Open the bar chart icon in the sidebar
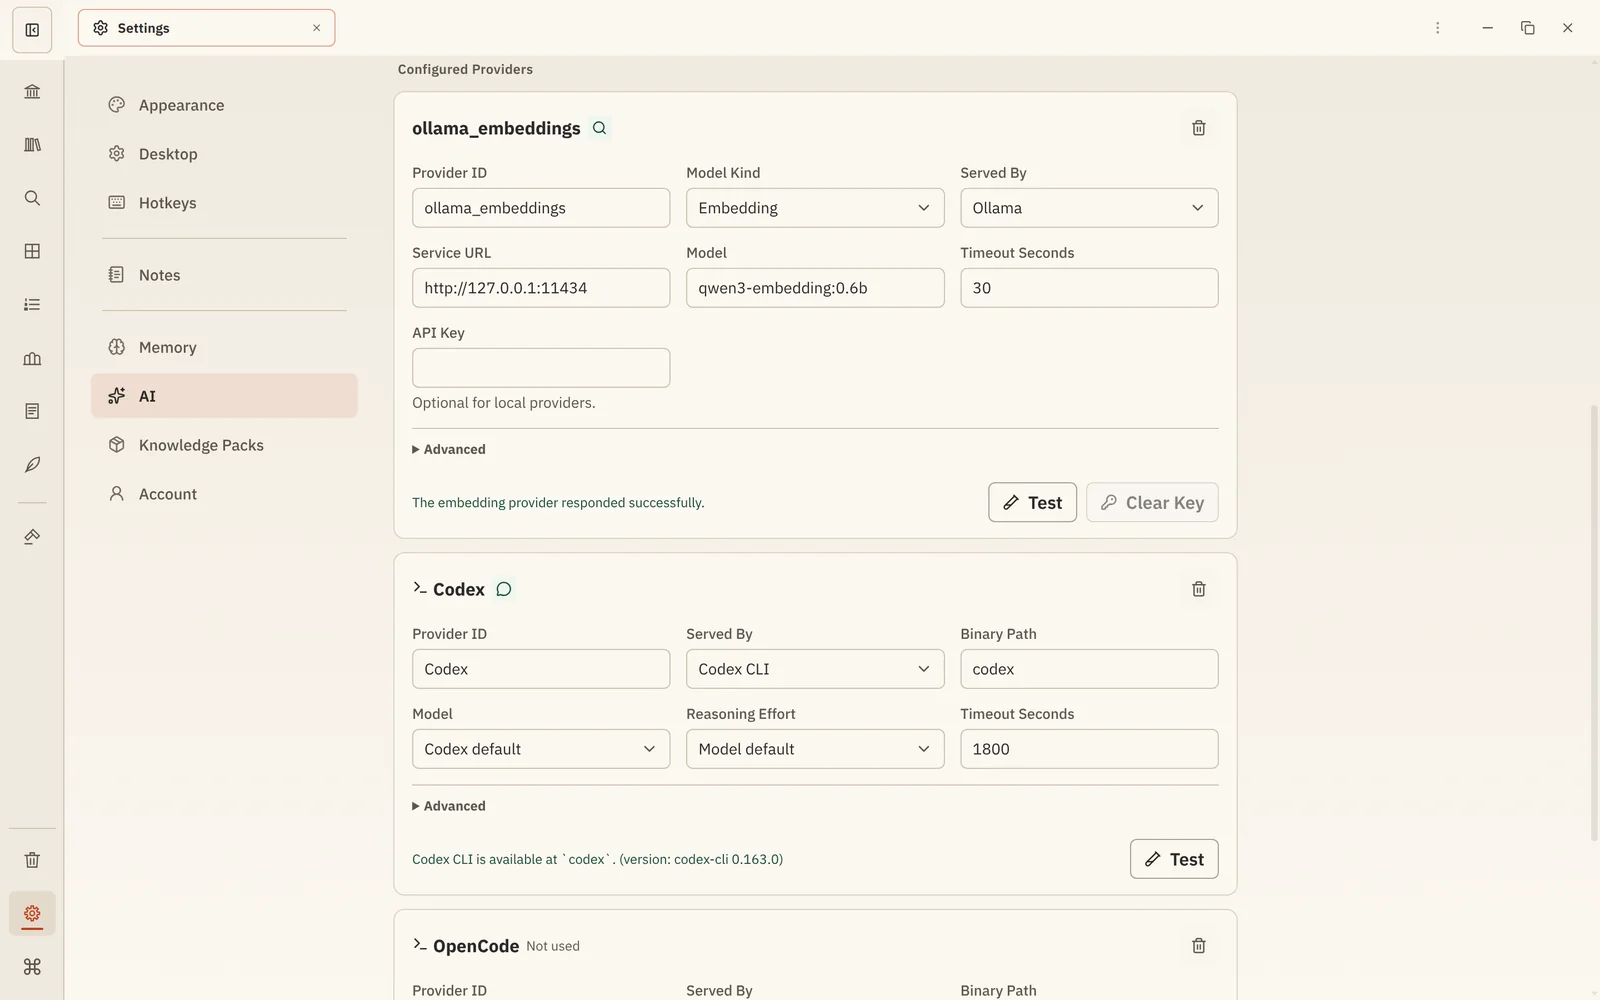The height and width of the screenshot is (1000, 1600). (32, 358)
